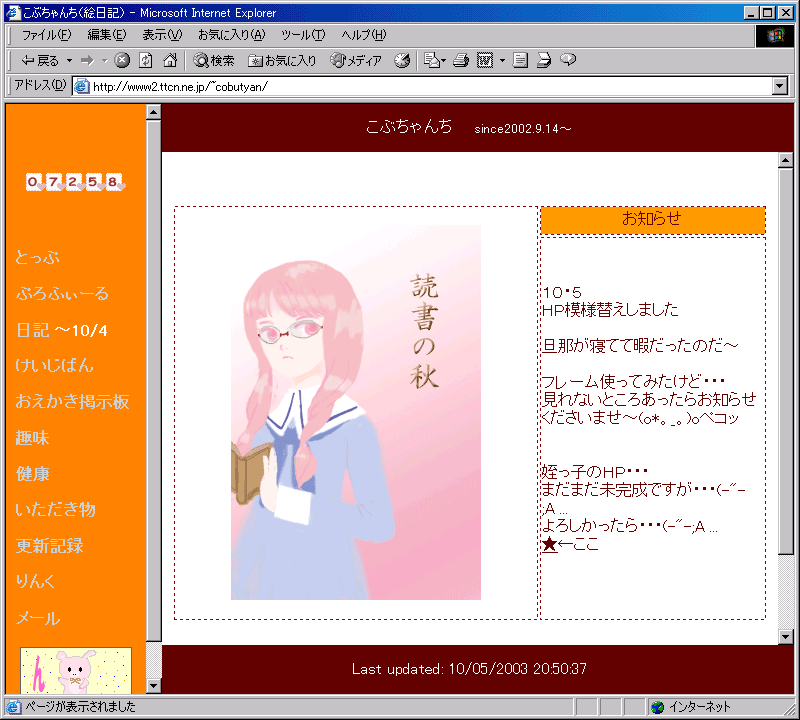
Task: Open the Back button history dropdown arrow
Action: [x=69, y=61]
